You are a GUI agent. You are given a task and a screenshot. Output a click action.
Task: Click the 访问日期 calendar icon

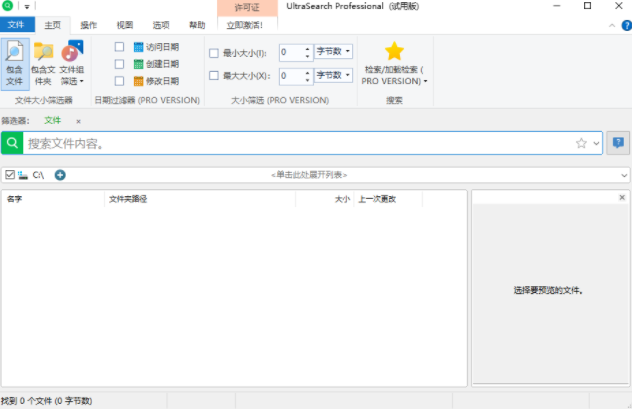click(x=138, y=47)
